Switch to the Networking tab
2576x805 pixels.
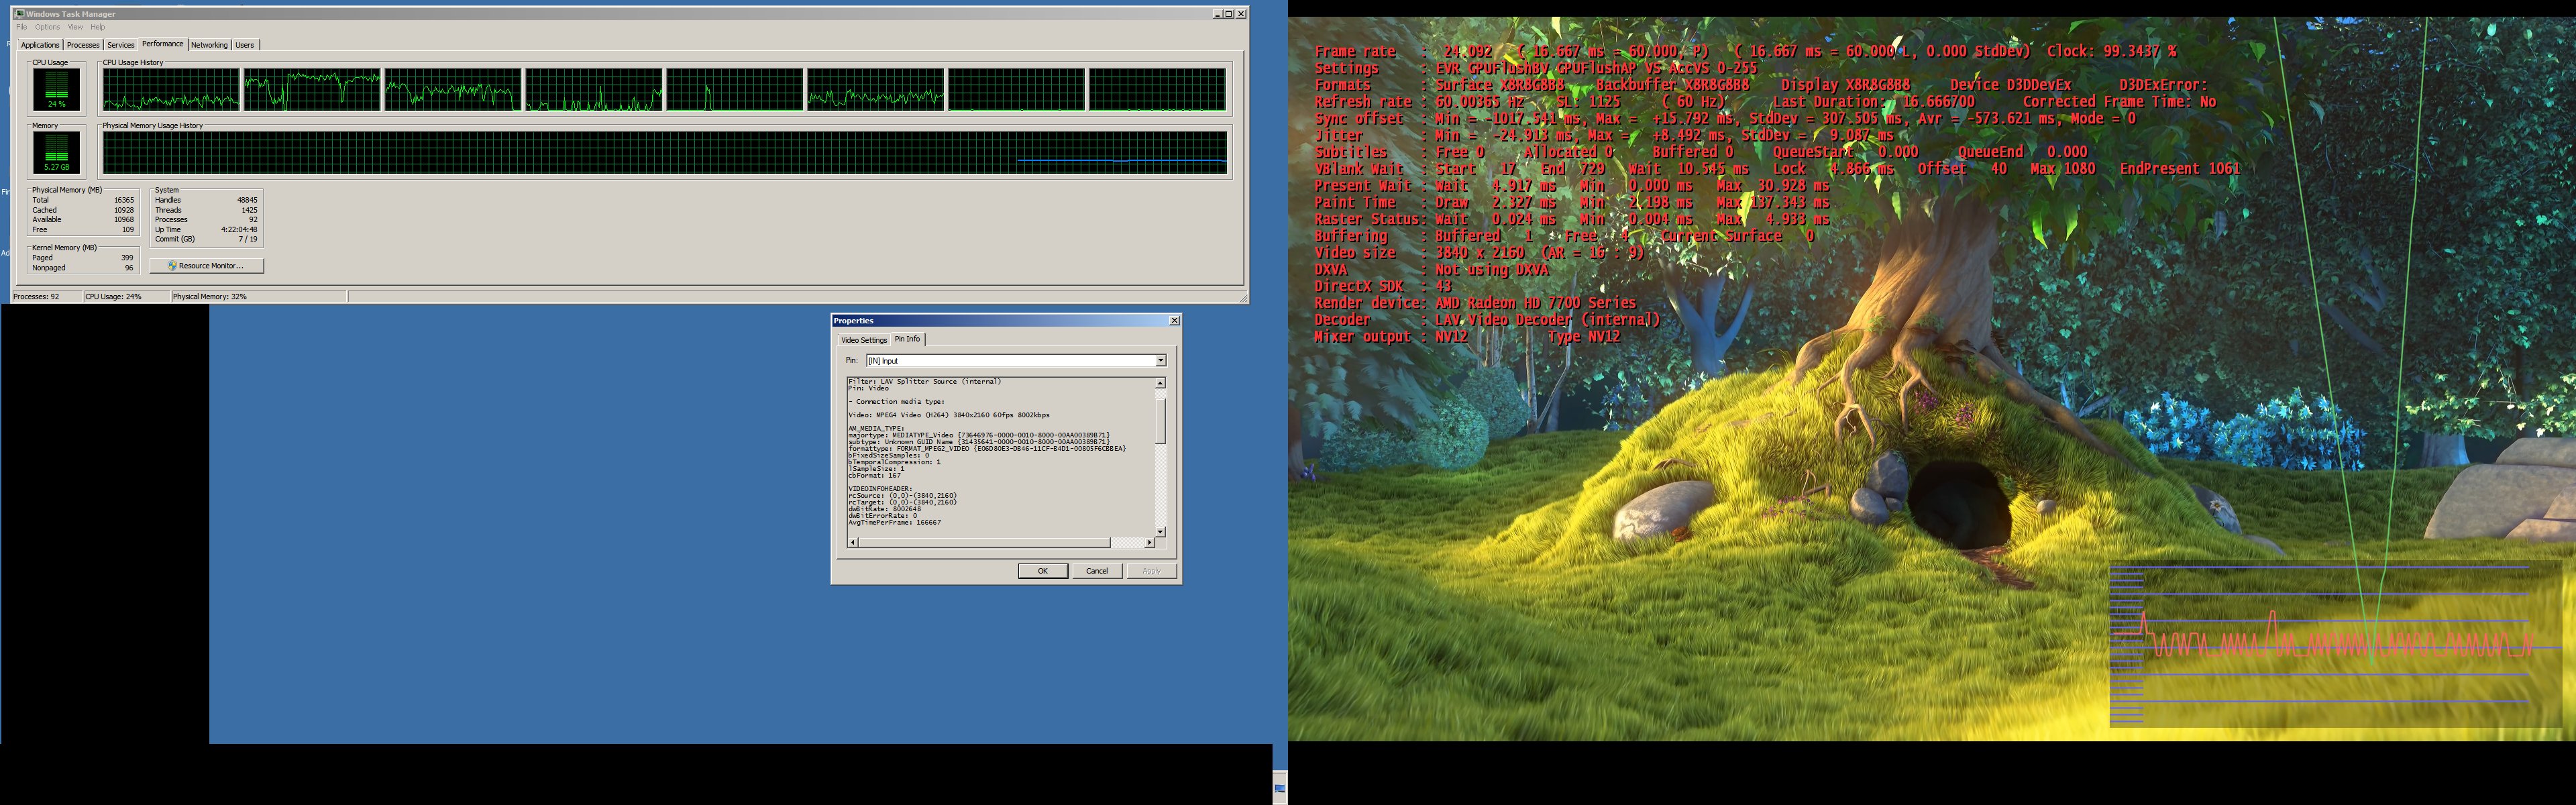209,45
